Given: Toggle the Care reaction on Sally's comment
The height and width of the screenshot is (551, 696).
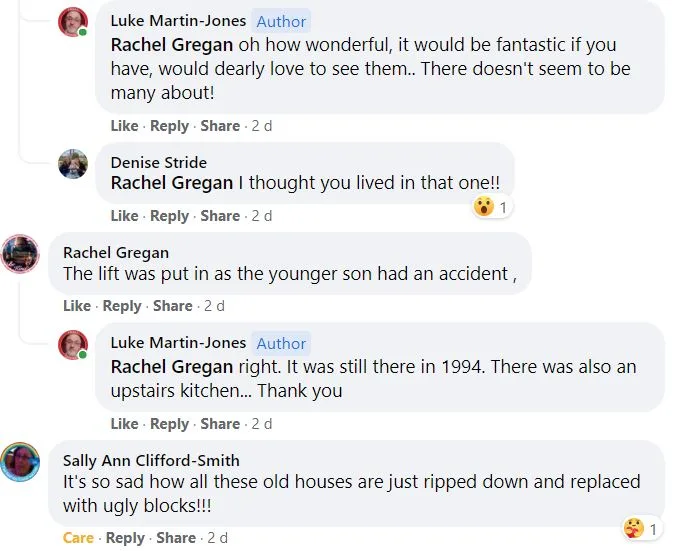Looking at the screenshot, I should [78, 538].
